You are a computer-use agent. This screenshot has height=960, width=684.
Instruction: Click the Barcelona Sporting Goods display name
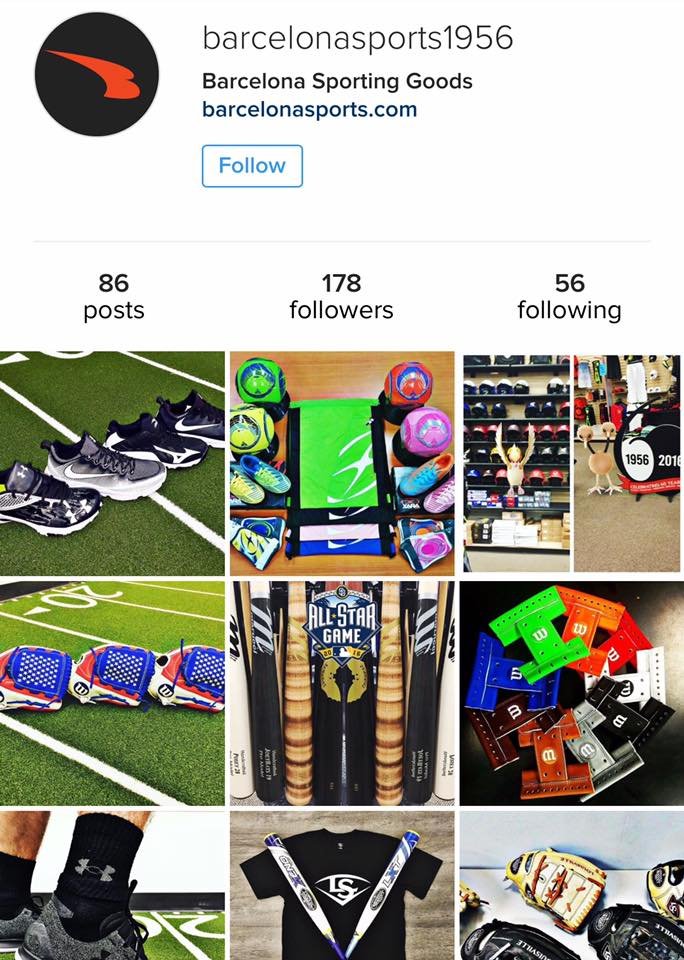point(337,81)
